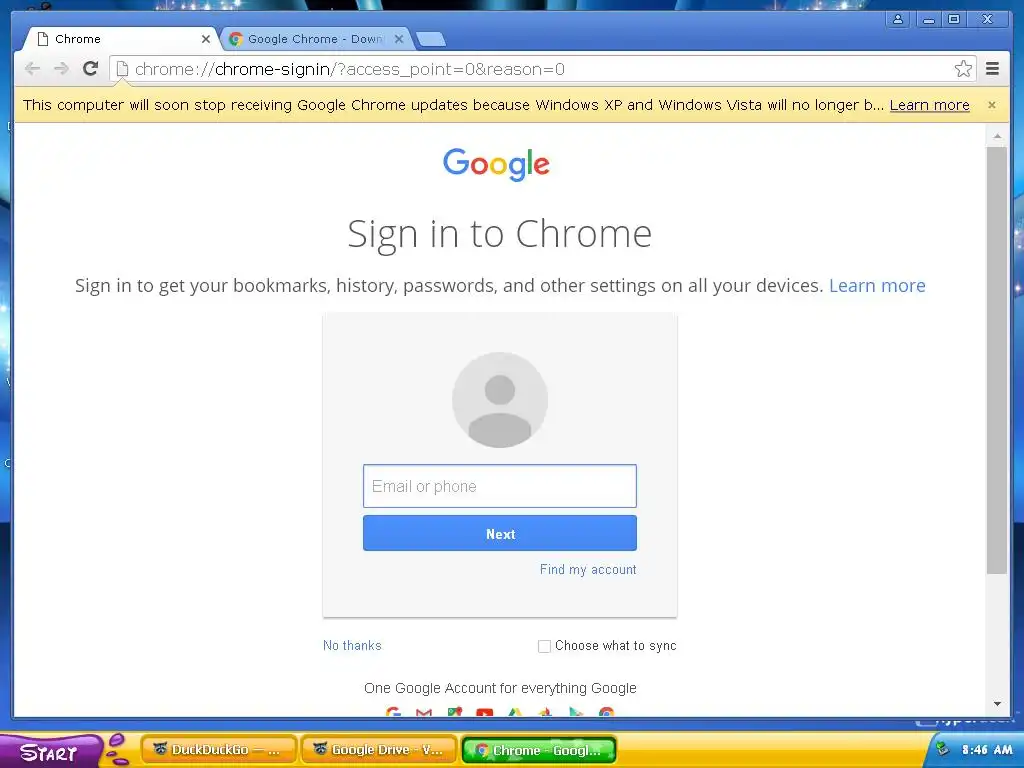This screenshot has width=1024, height=768.
Task: Open the Chrome hamburger menu
Action: click(x=993, y=69)
